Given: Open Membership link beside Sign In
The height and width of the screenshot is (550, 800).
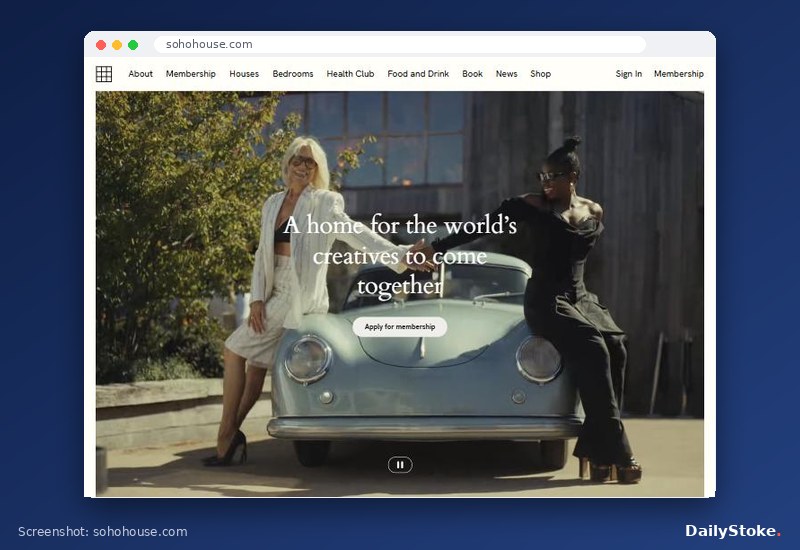Looking at the screenshot, I should pyautogui.click(x=679, y=74).
